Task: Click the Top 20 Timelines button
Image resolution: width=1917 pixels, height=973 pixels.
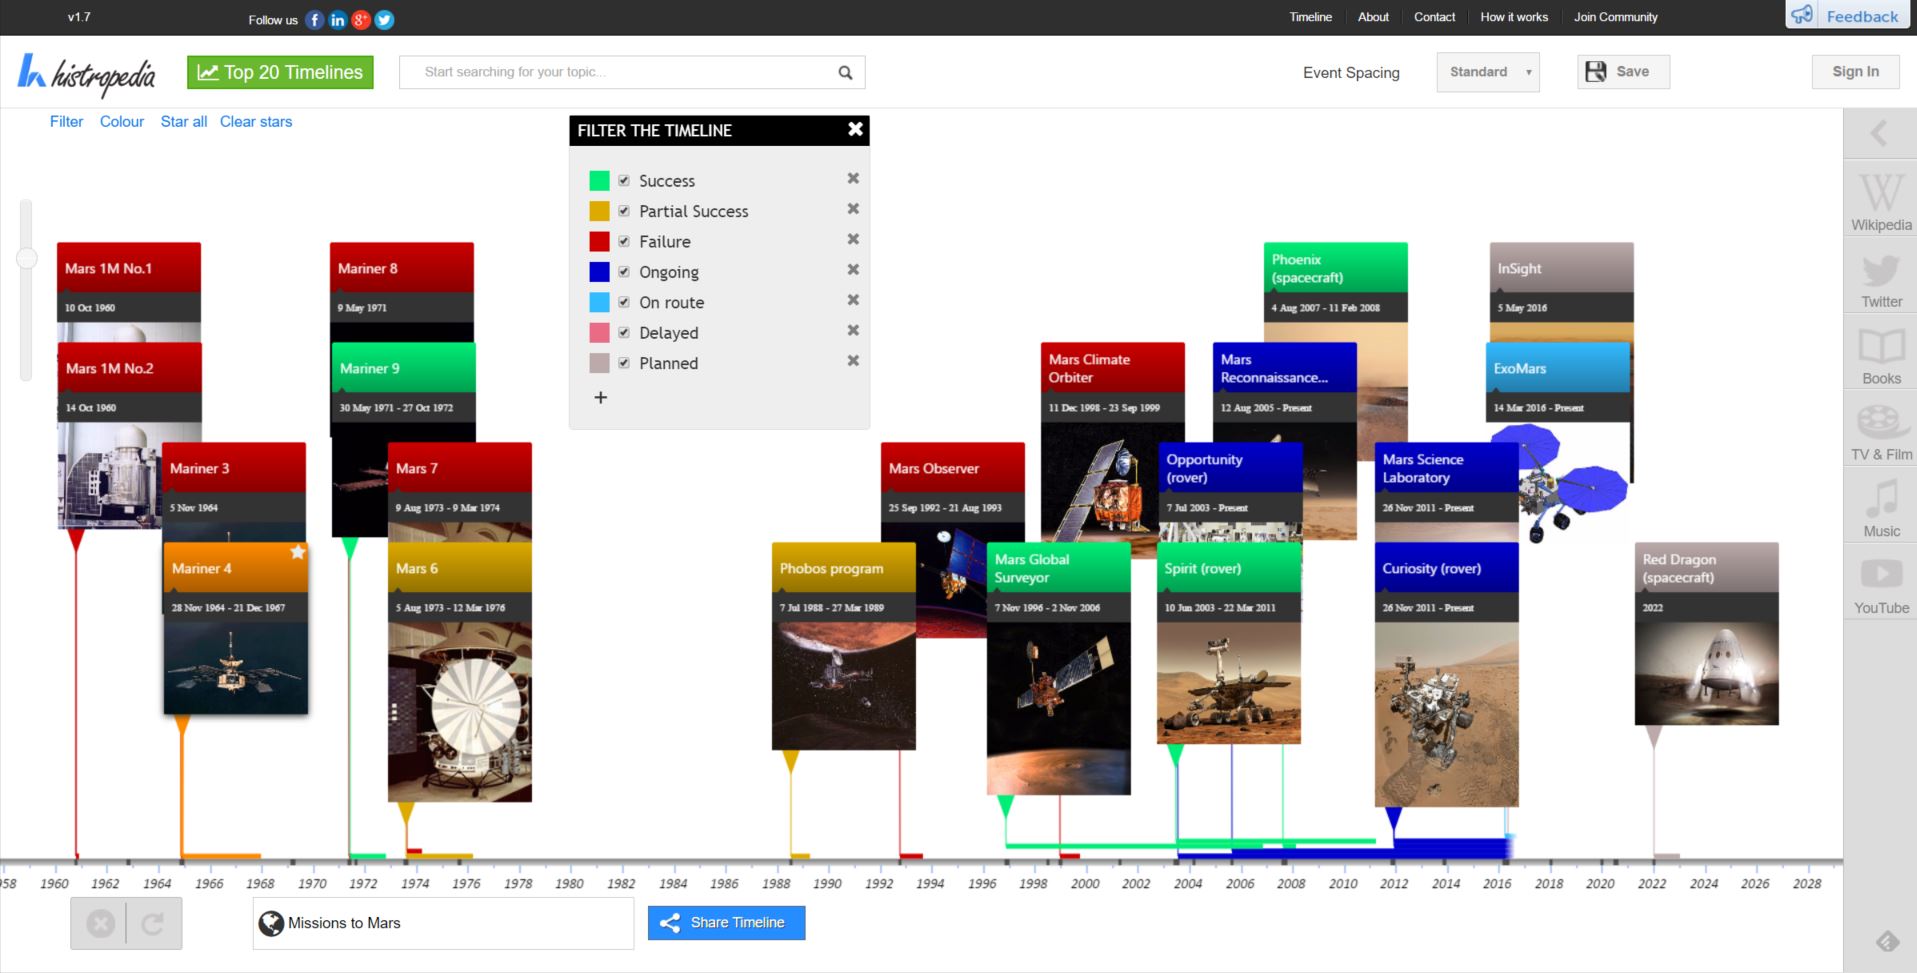Action: click(x=280, y=71)
